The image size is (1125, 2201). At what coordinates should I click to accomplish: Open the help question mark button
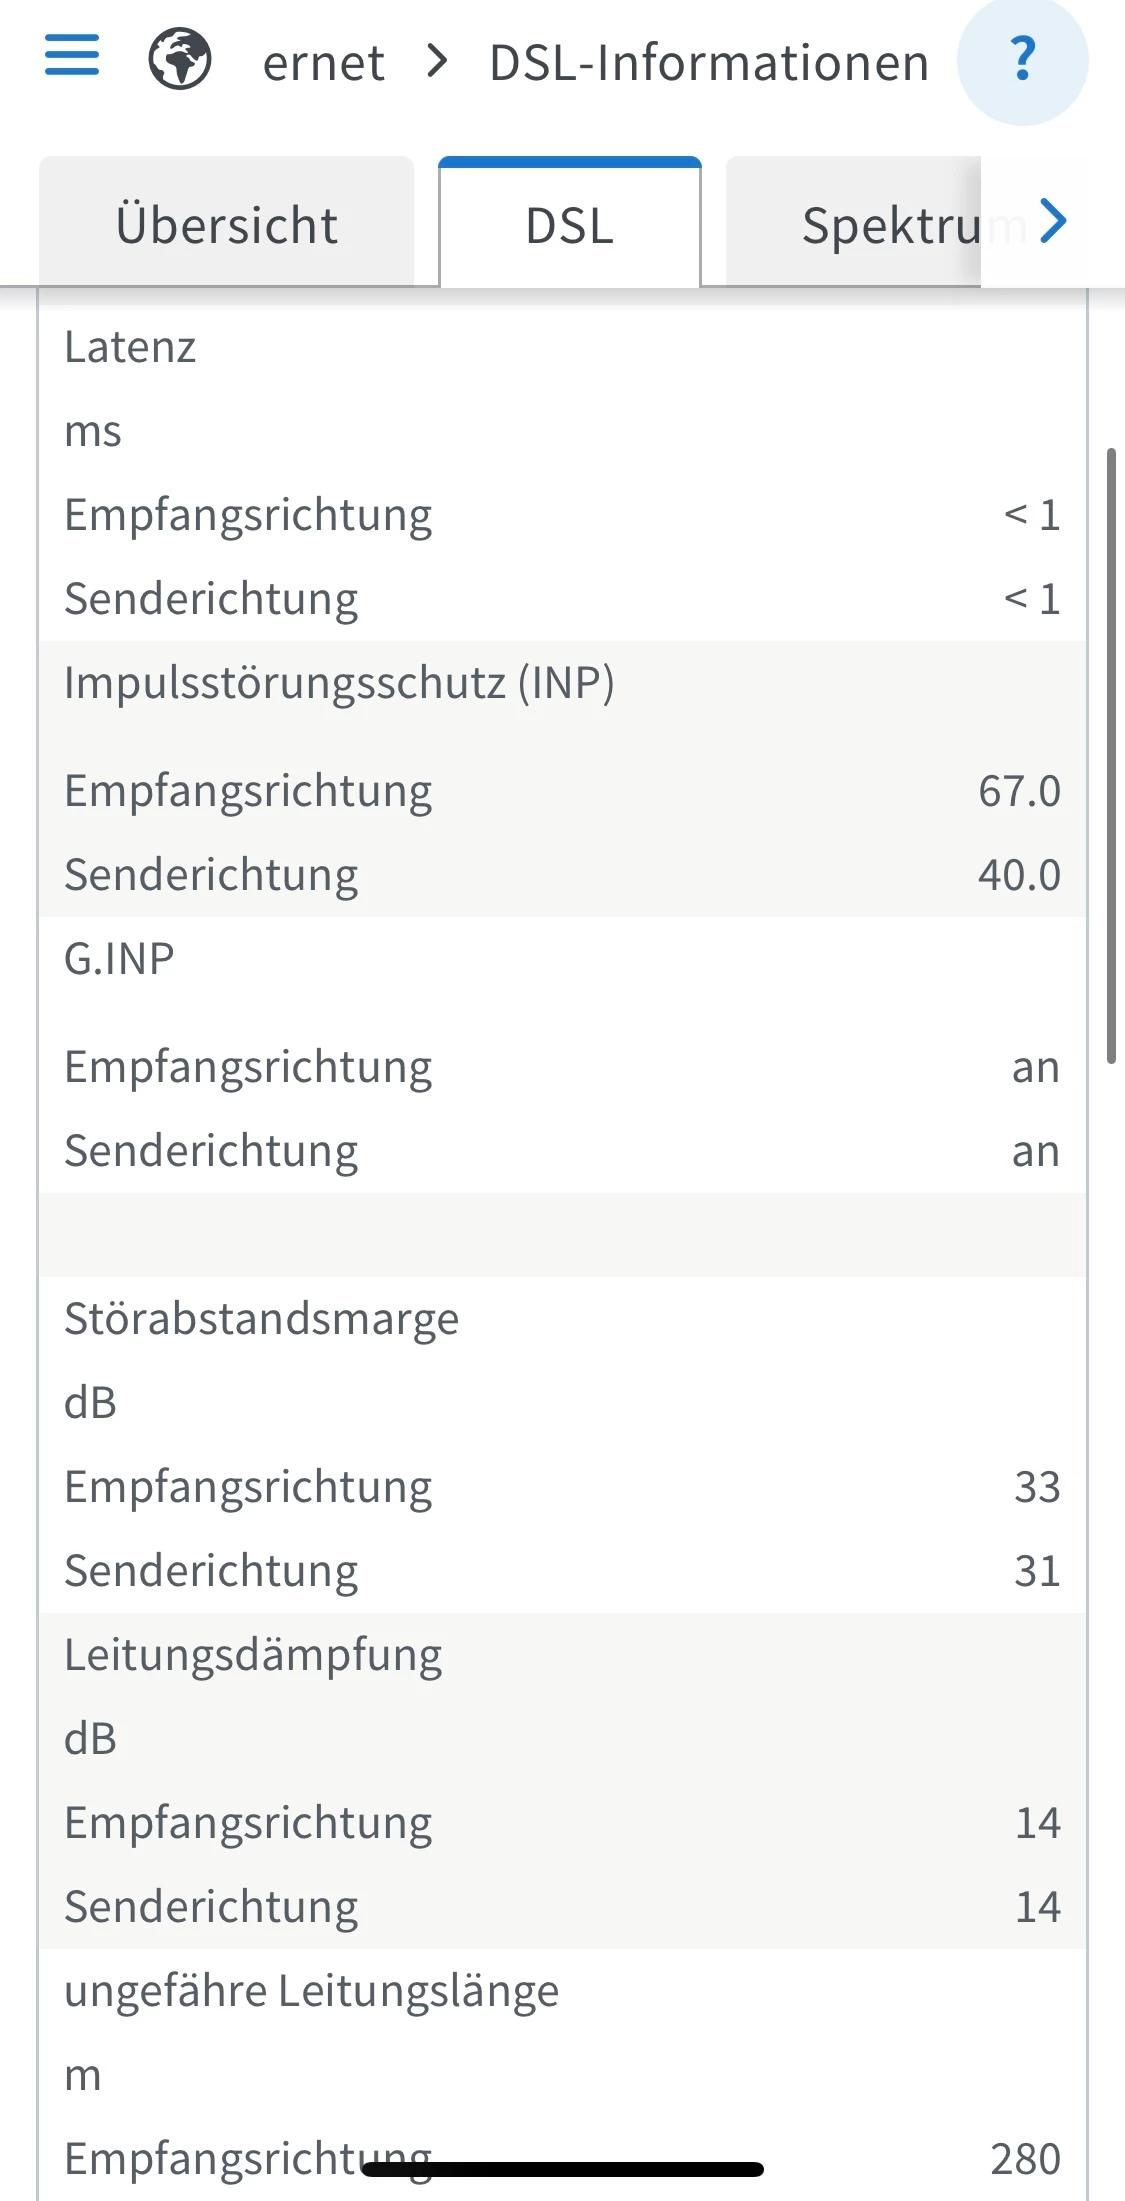click(1022, 61)
